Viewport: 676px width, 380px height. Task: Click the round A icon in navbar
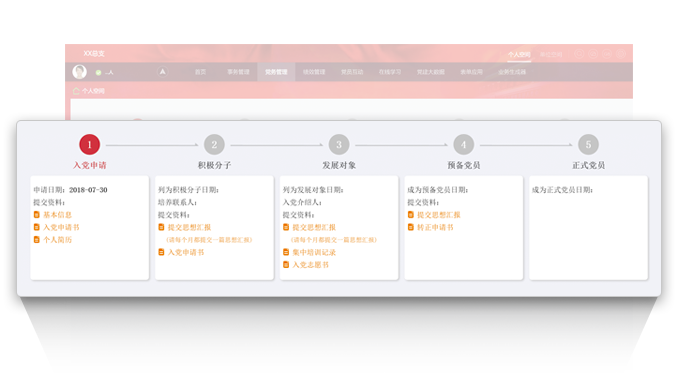[x=163, y=72]
